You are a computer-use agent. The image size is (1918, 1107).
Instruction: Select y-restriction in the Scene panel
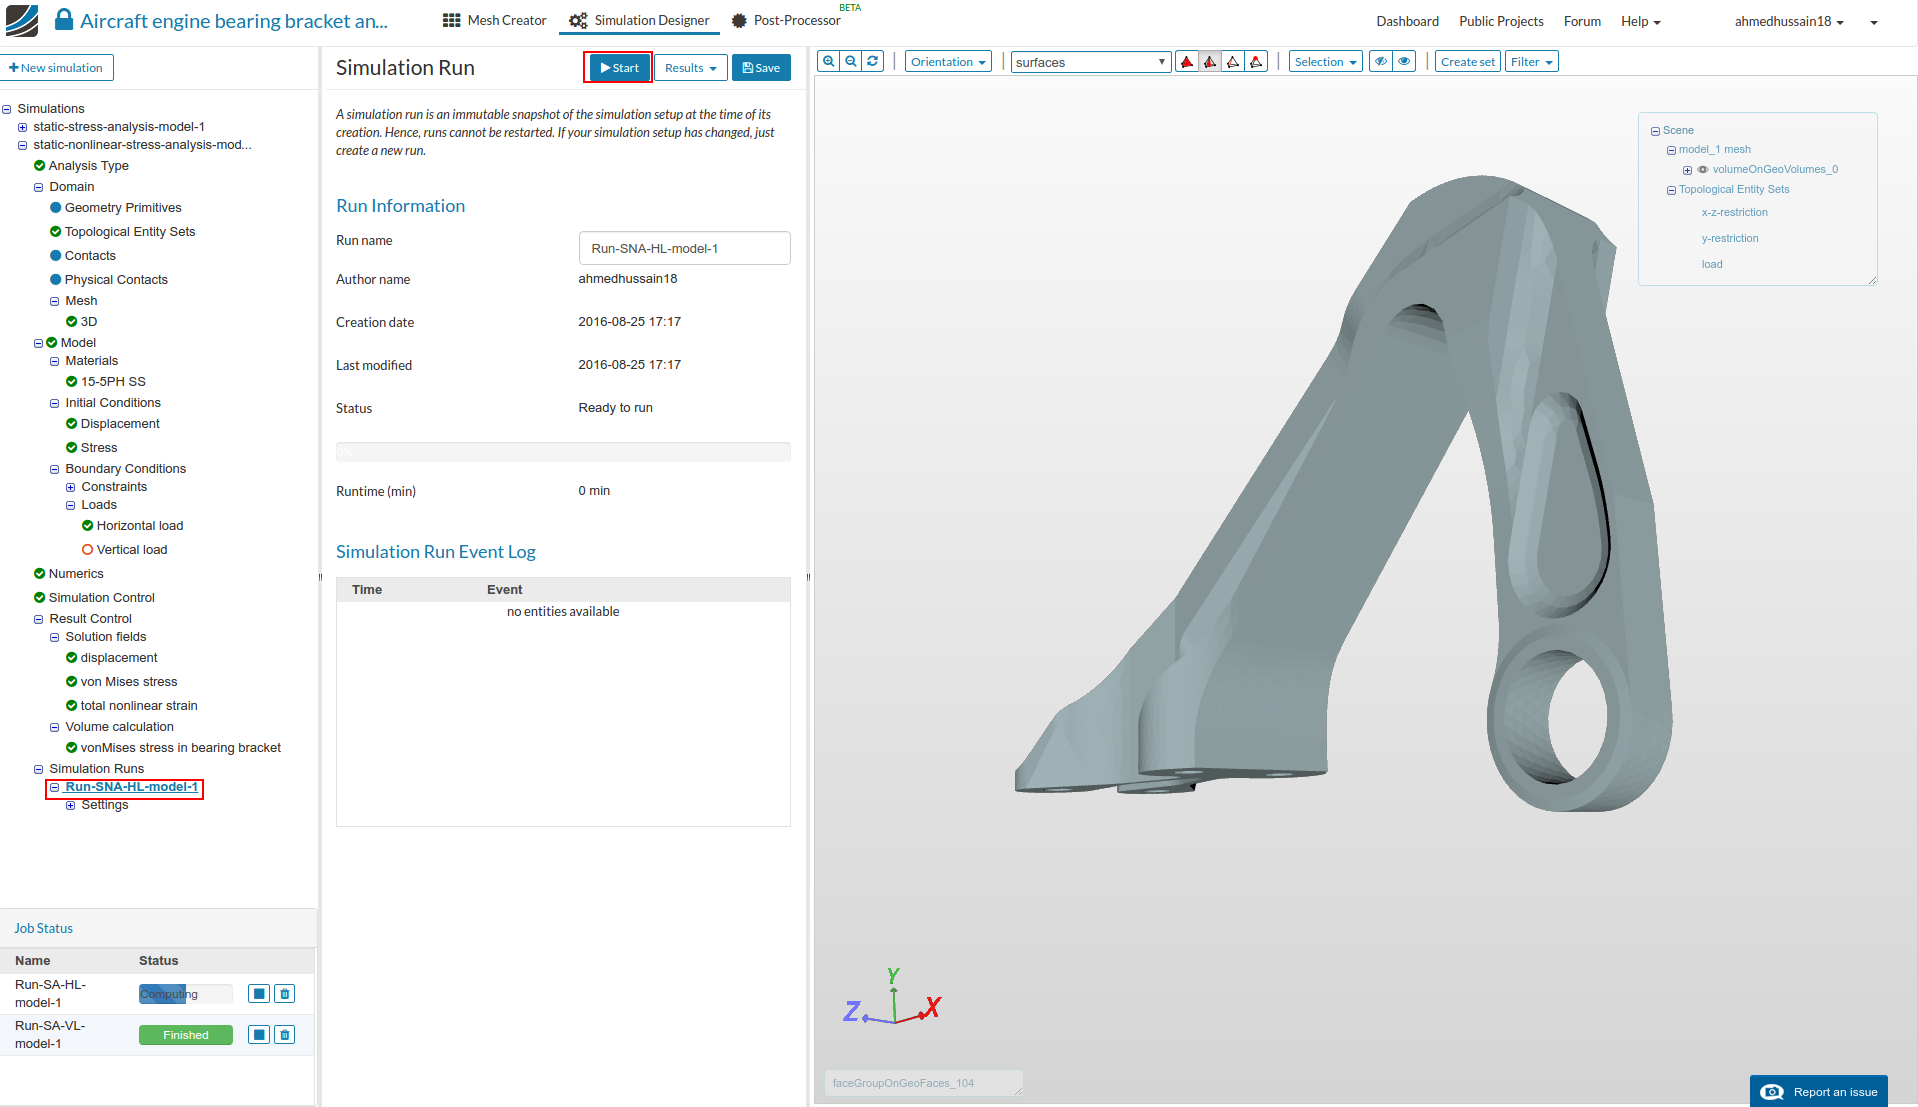[x=1729, y=239]
